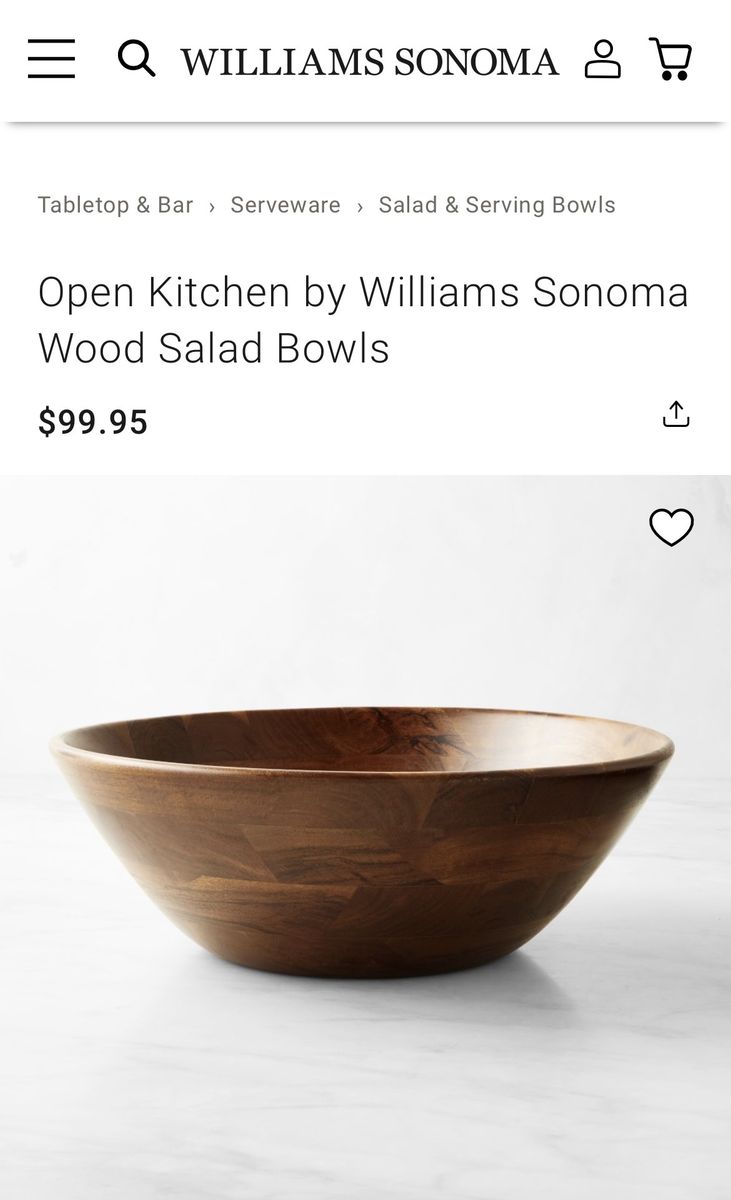731x1200 pixels.
Task: Click the $99.95 price
Action: [93, 422]
